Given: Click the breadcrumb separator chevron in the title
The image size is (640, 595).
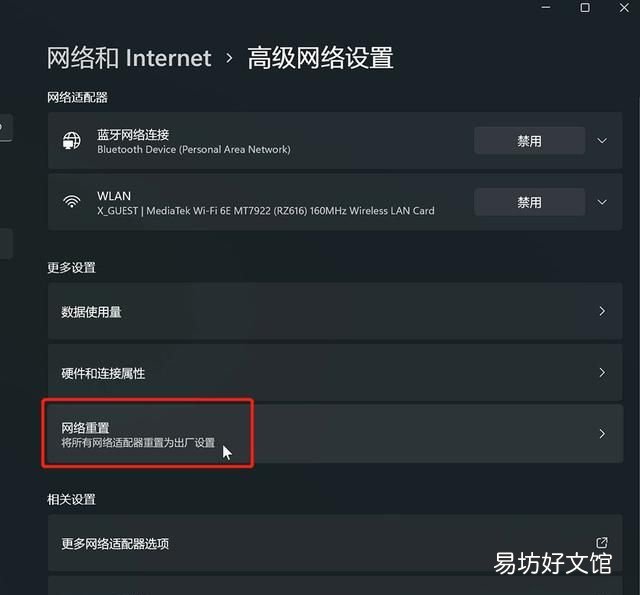Looking at the screenshot, I should (x=229, y=58).
